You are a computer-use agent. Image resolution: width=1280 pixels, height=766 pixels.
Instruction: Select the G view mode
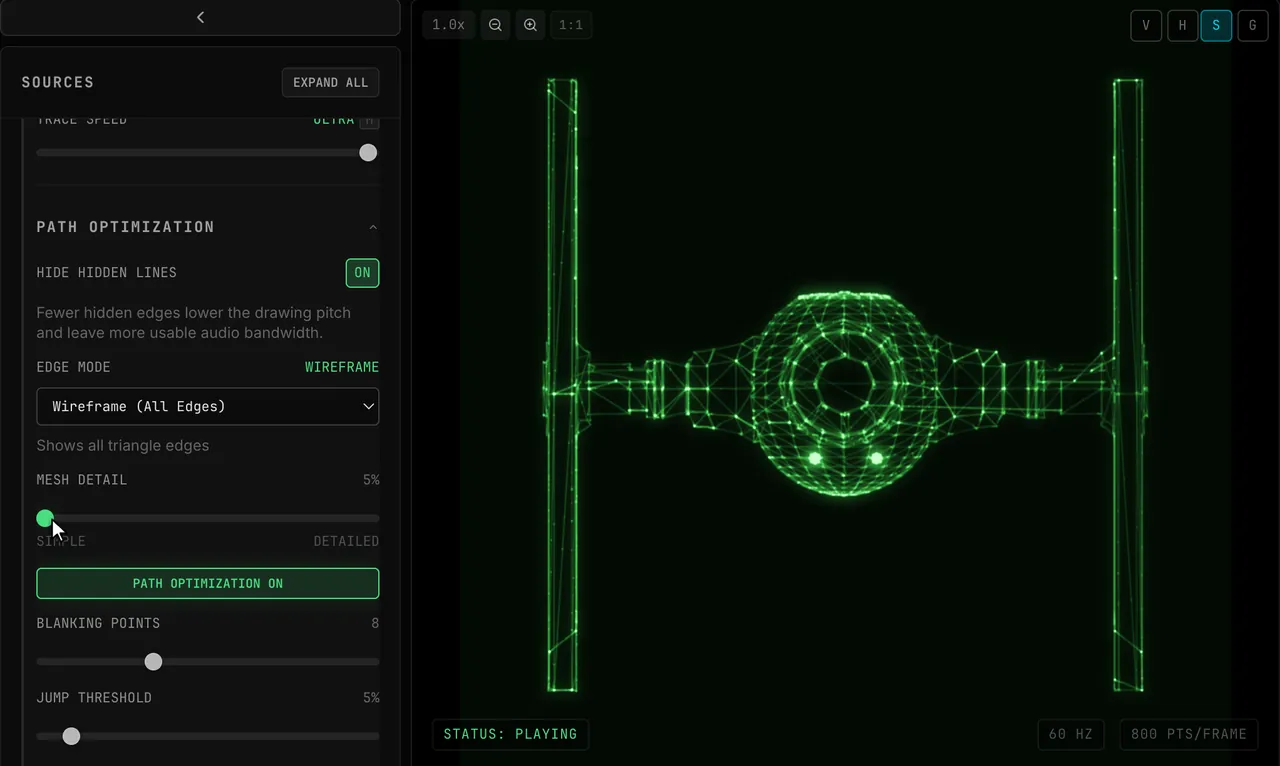pos(1252,26)
